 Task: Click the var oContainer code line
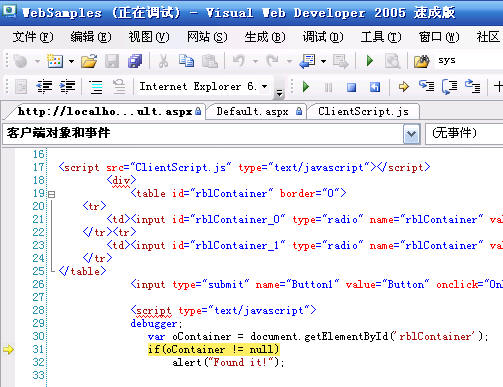(318, 336)
